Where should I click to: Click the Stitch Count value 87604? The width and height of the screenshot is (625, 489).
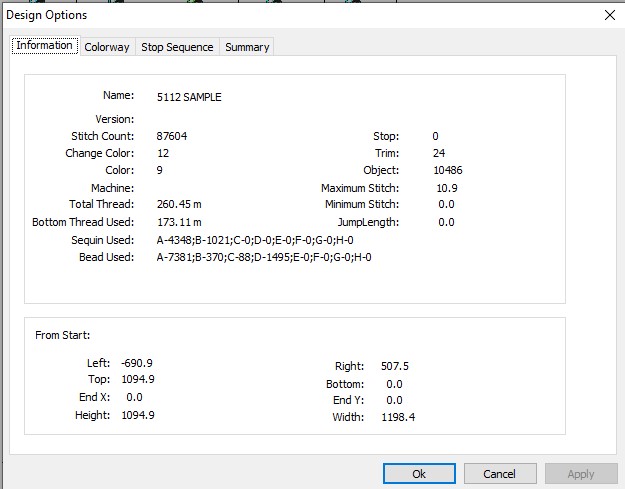click(x=172, y=136)
